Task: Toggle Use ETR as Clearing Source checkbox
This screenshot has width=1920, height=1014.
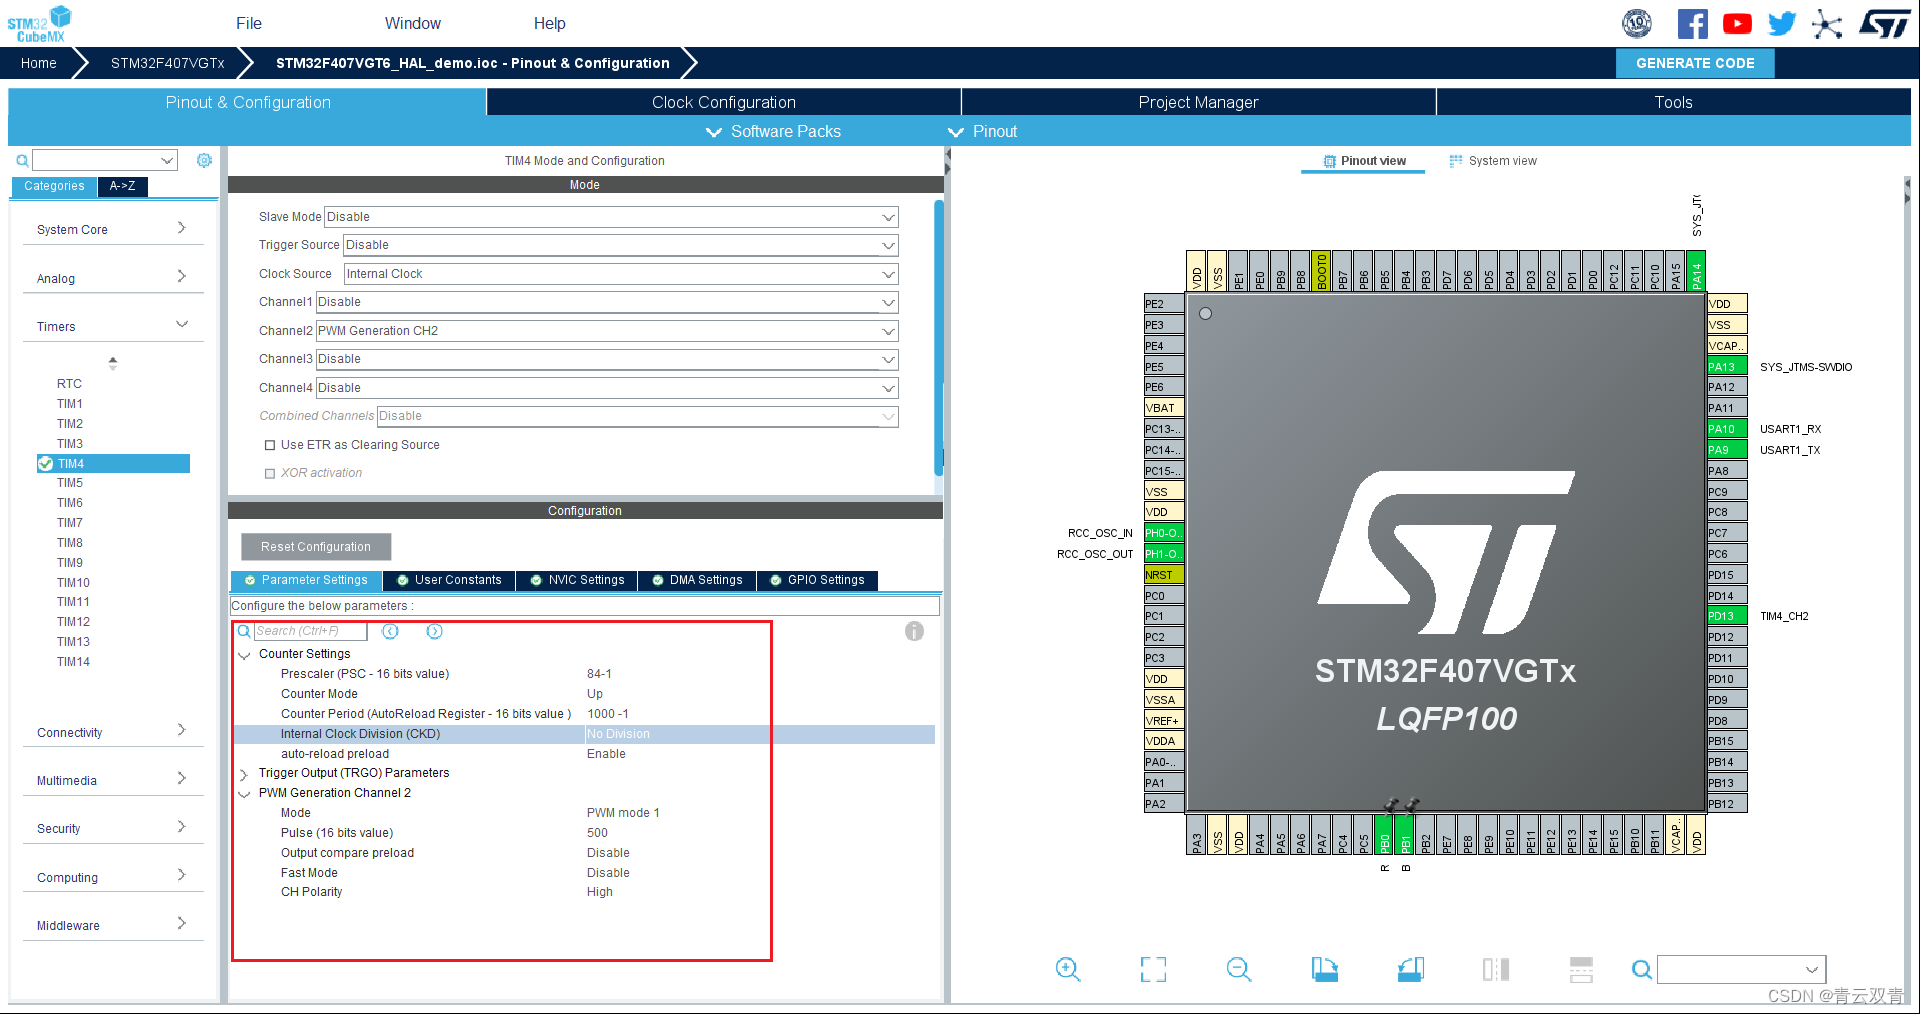Action: pyautogui.click(x=270, y=445)
